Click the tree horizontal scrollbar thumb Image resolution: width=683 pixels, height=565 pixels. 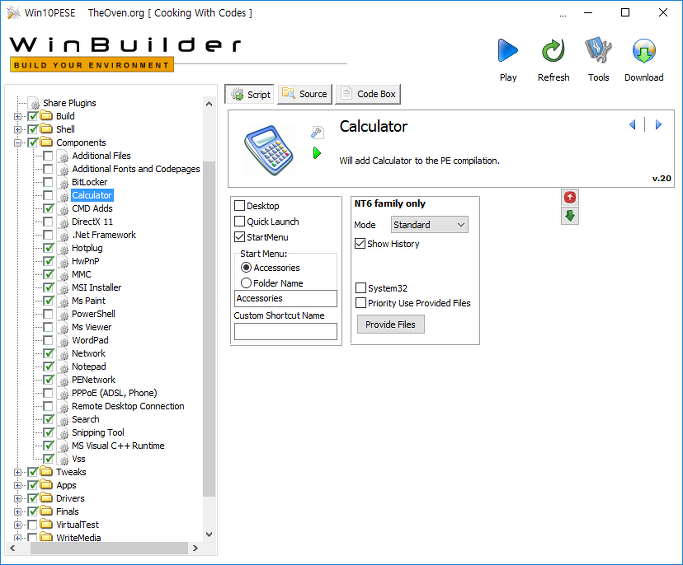109,548
